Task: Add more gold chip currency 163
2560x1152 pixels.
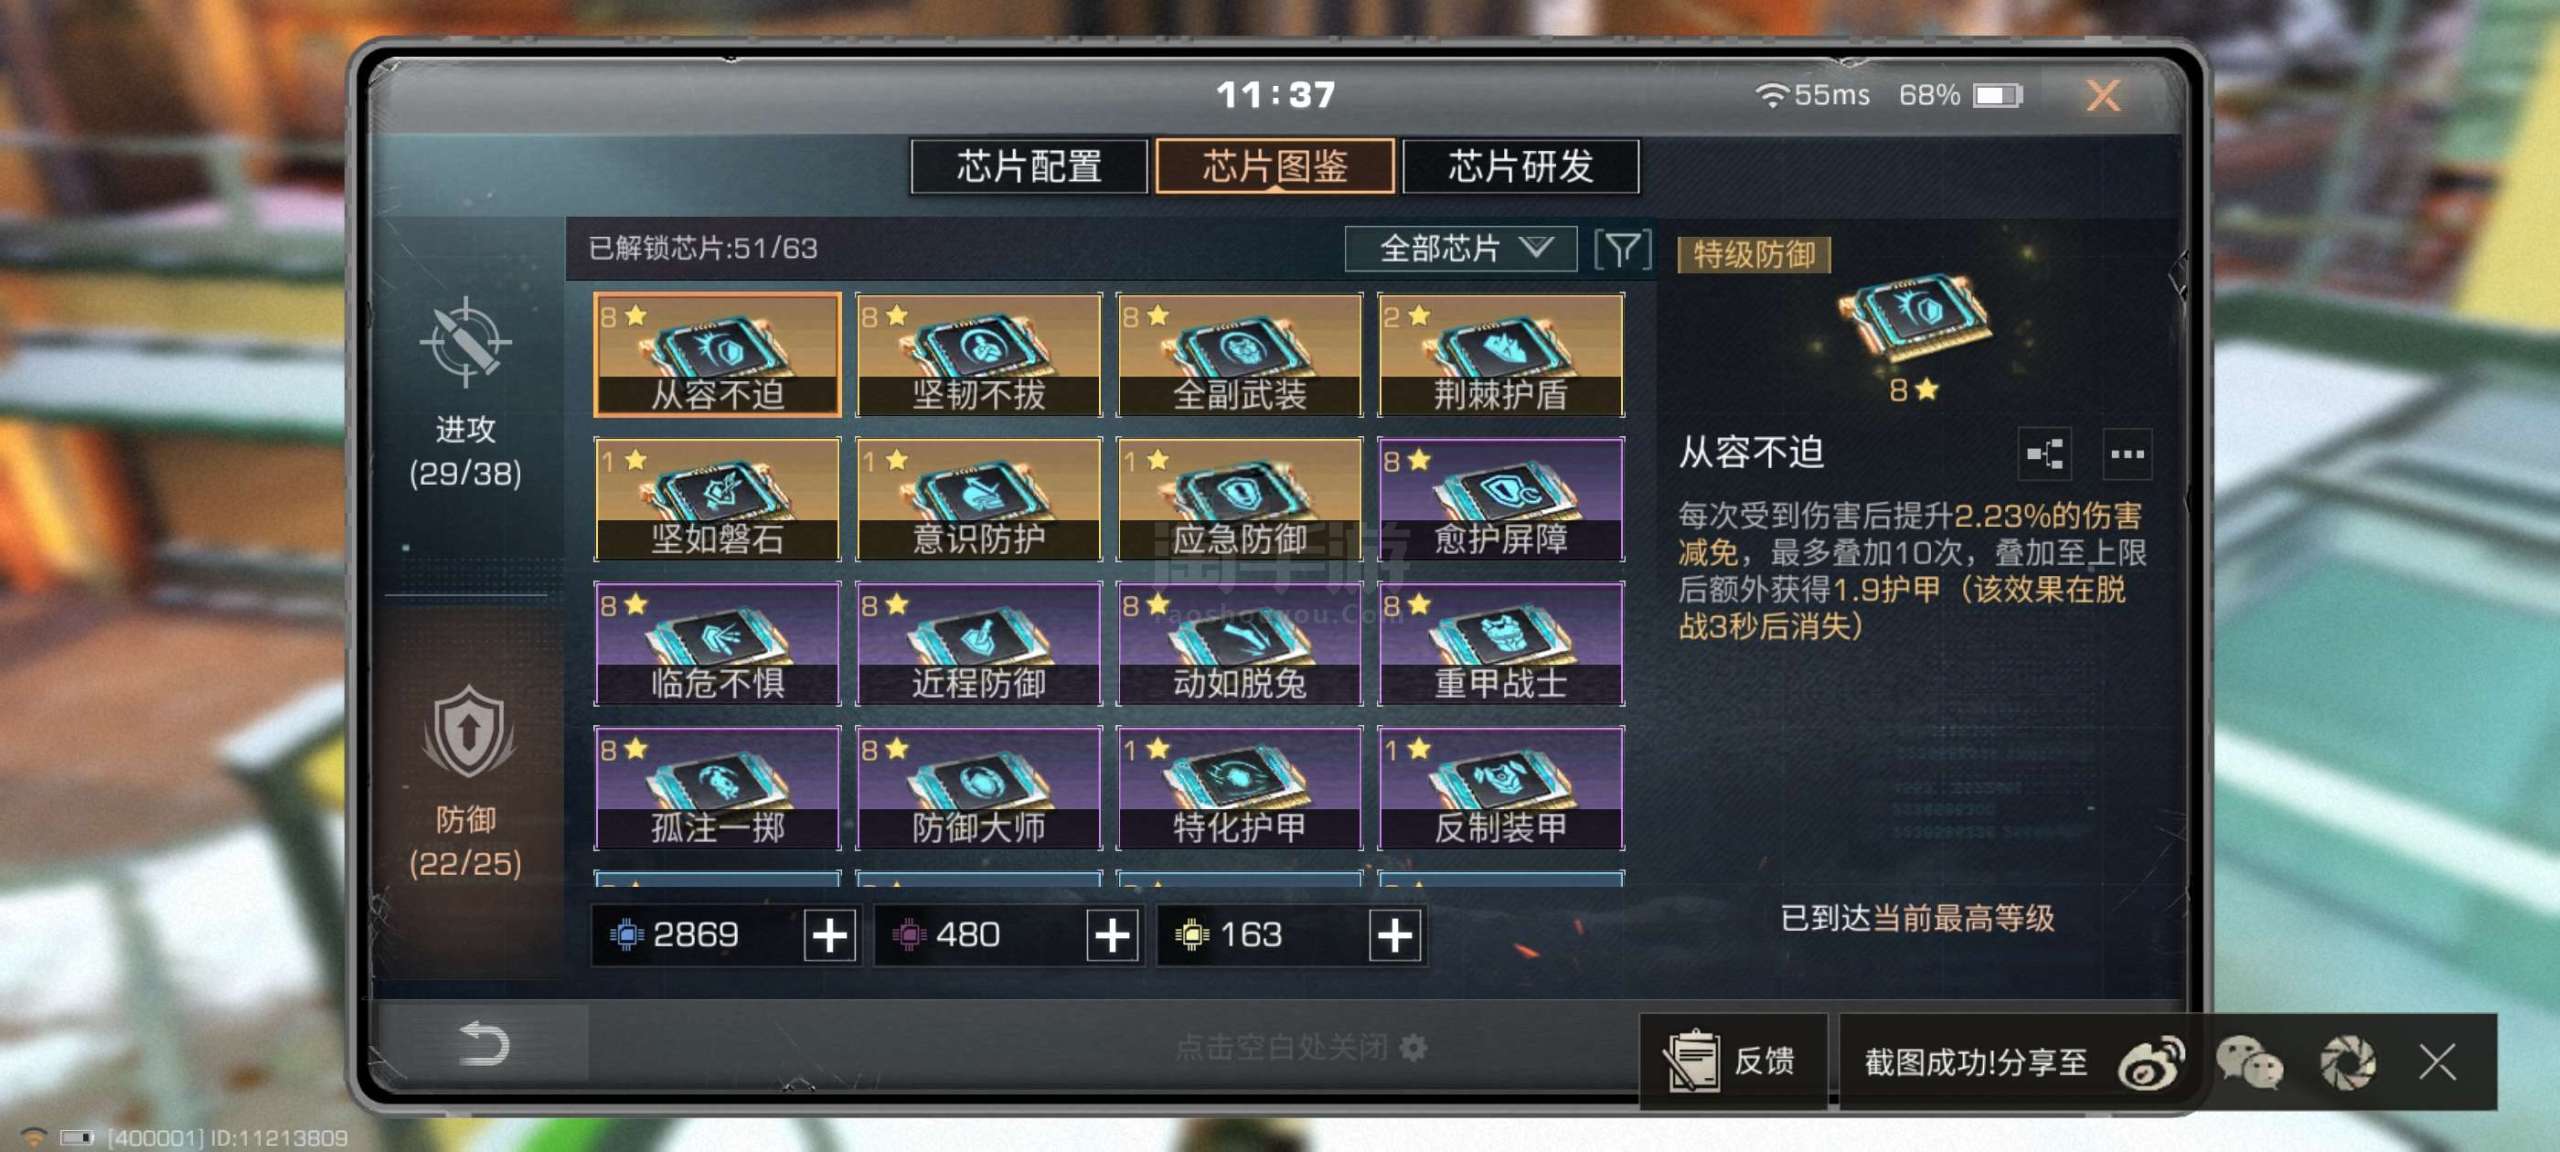Action: coord(1395,936)
